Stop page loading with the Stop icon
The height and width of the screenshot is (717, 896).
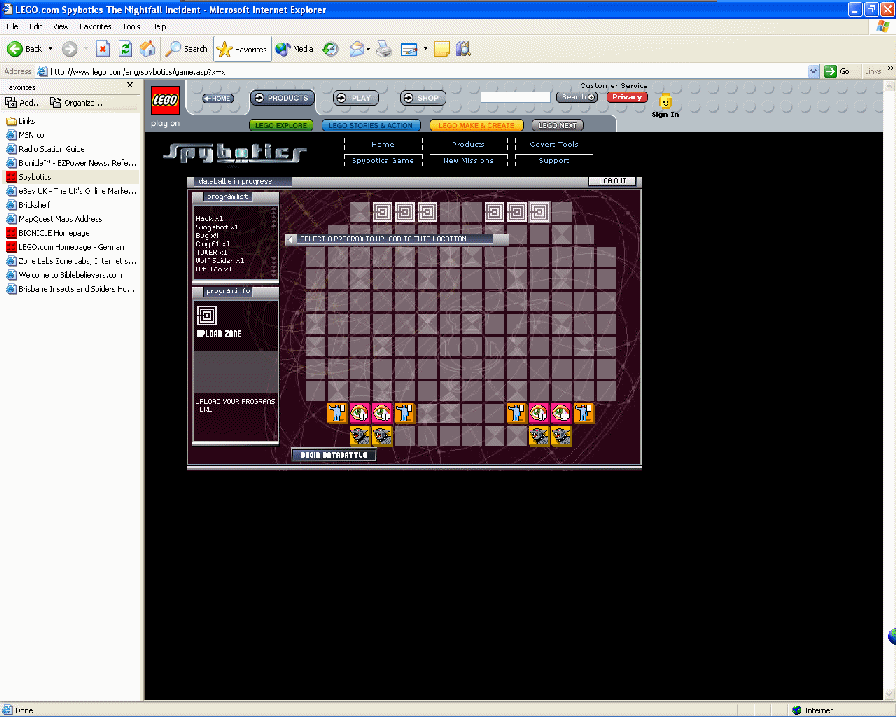pyautogui.click(x=103, y=49)
